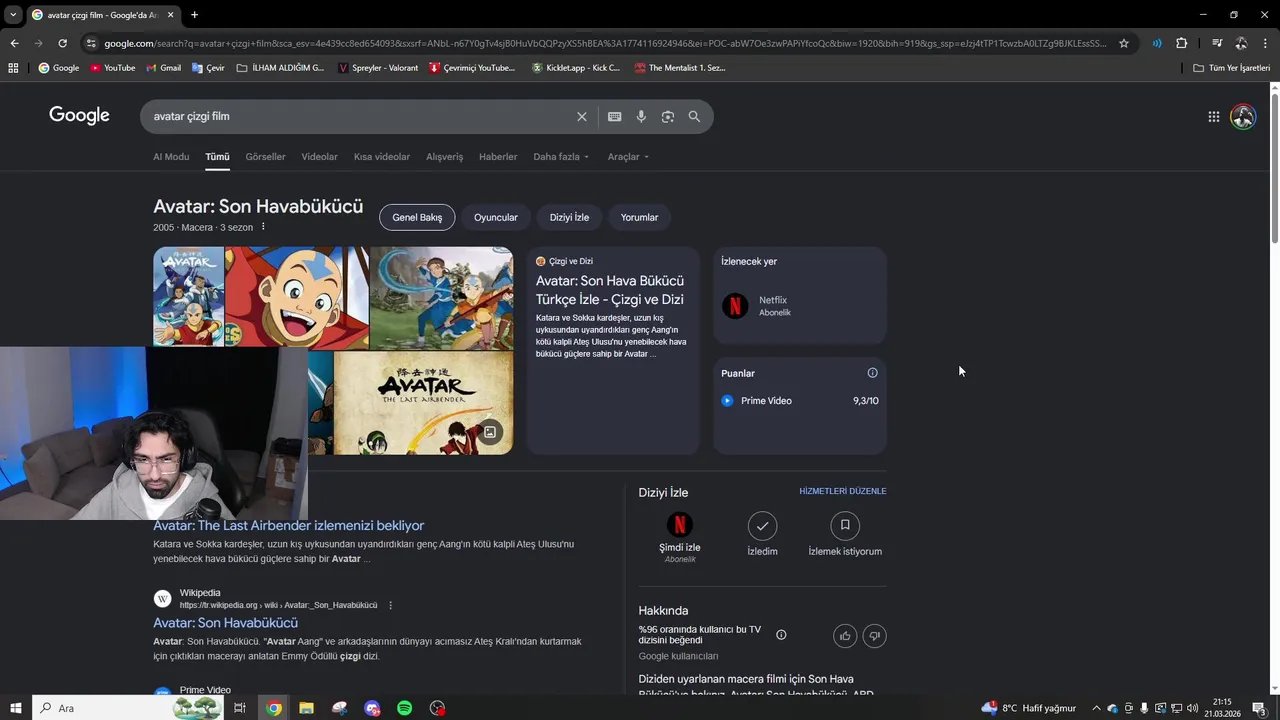
Task: Mark the series as İzledim
Action: pyautogui.click(x=762, y=535)
